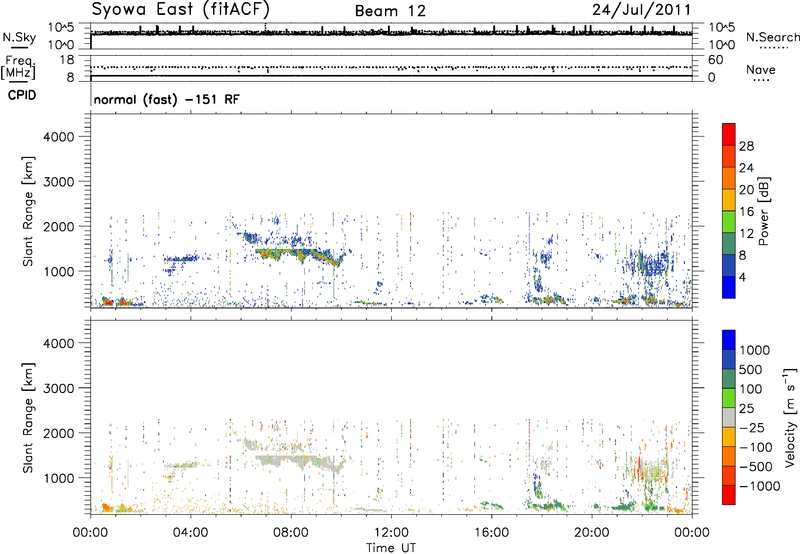
Task: Select the '28' Power colorbar label
Action: (x=746, y=146)
